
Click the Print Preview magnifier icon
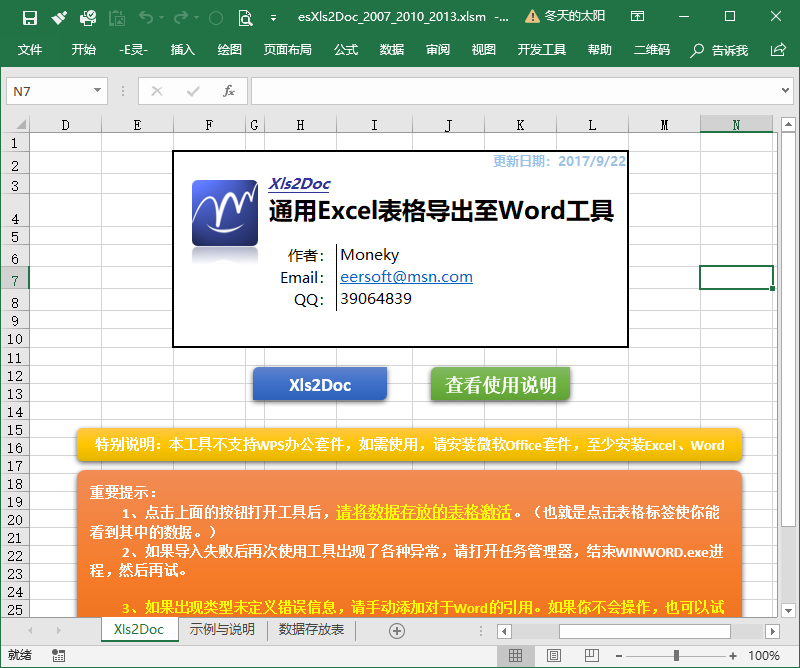tap(245, 18)
